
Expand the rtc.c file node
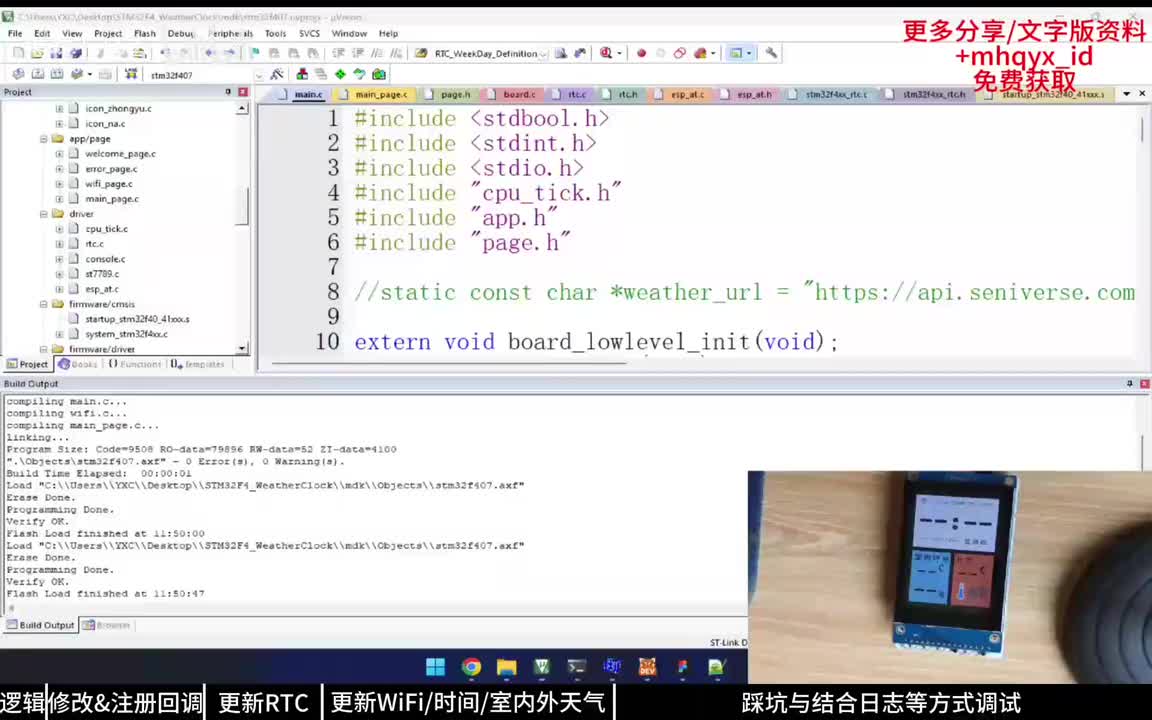[x=60, y=244]
